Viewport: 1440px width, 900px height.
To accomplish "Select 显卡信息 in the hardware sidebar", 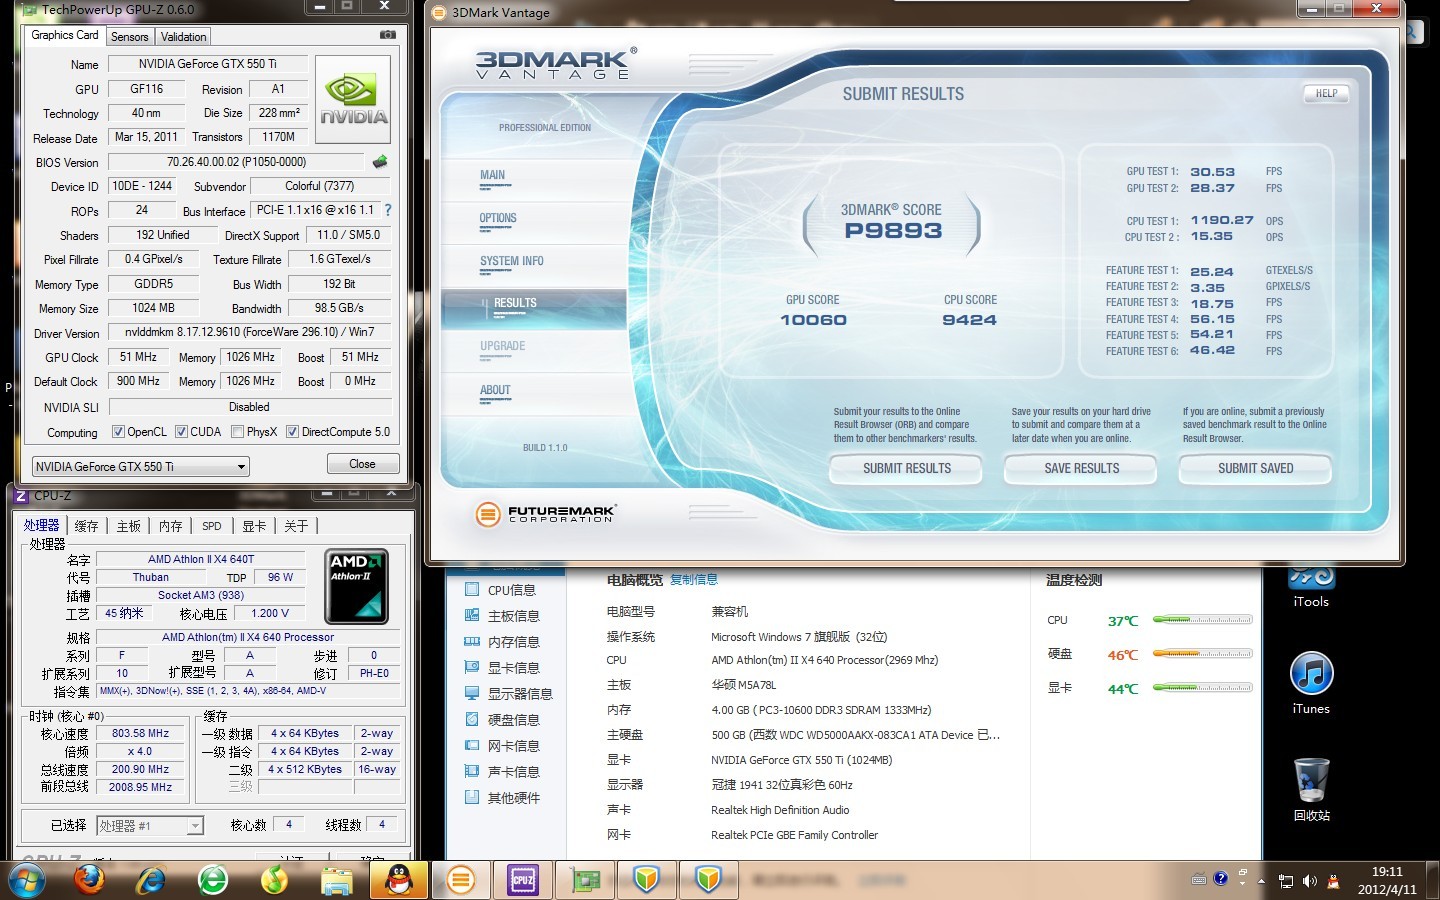I will point(513,668).
